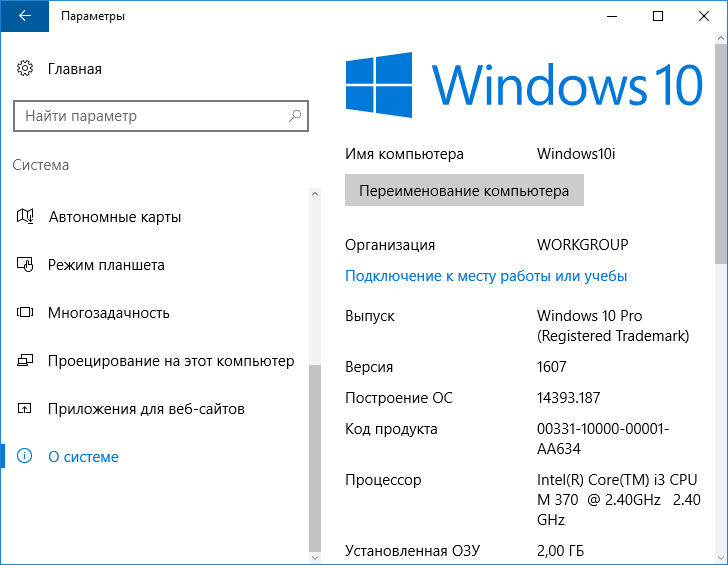728x565 pixels.
Task: Click the sidebar scrollbar down arrow
Action: (315, 556)
